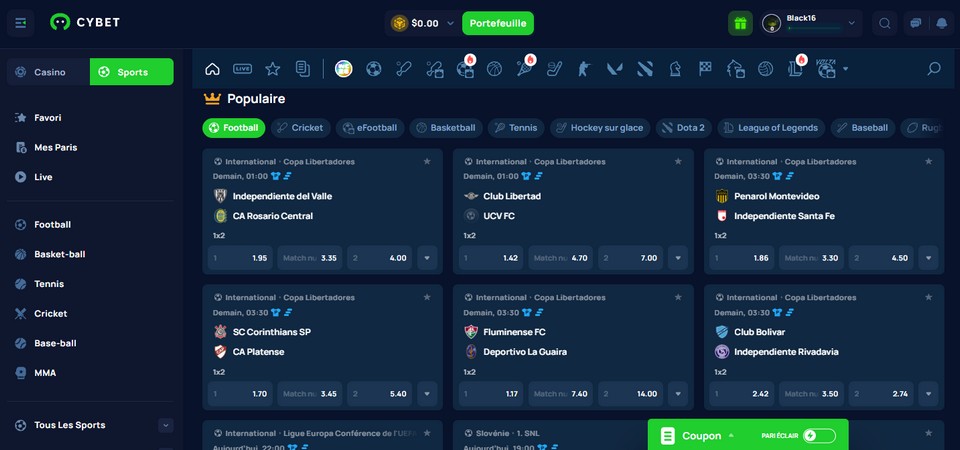Pick the draw at 3.50 for Club Bolivar match
Screen dimensions: 960x450
(x=811, y=394)
